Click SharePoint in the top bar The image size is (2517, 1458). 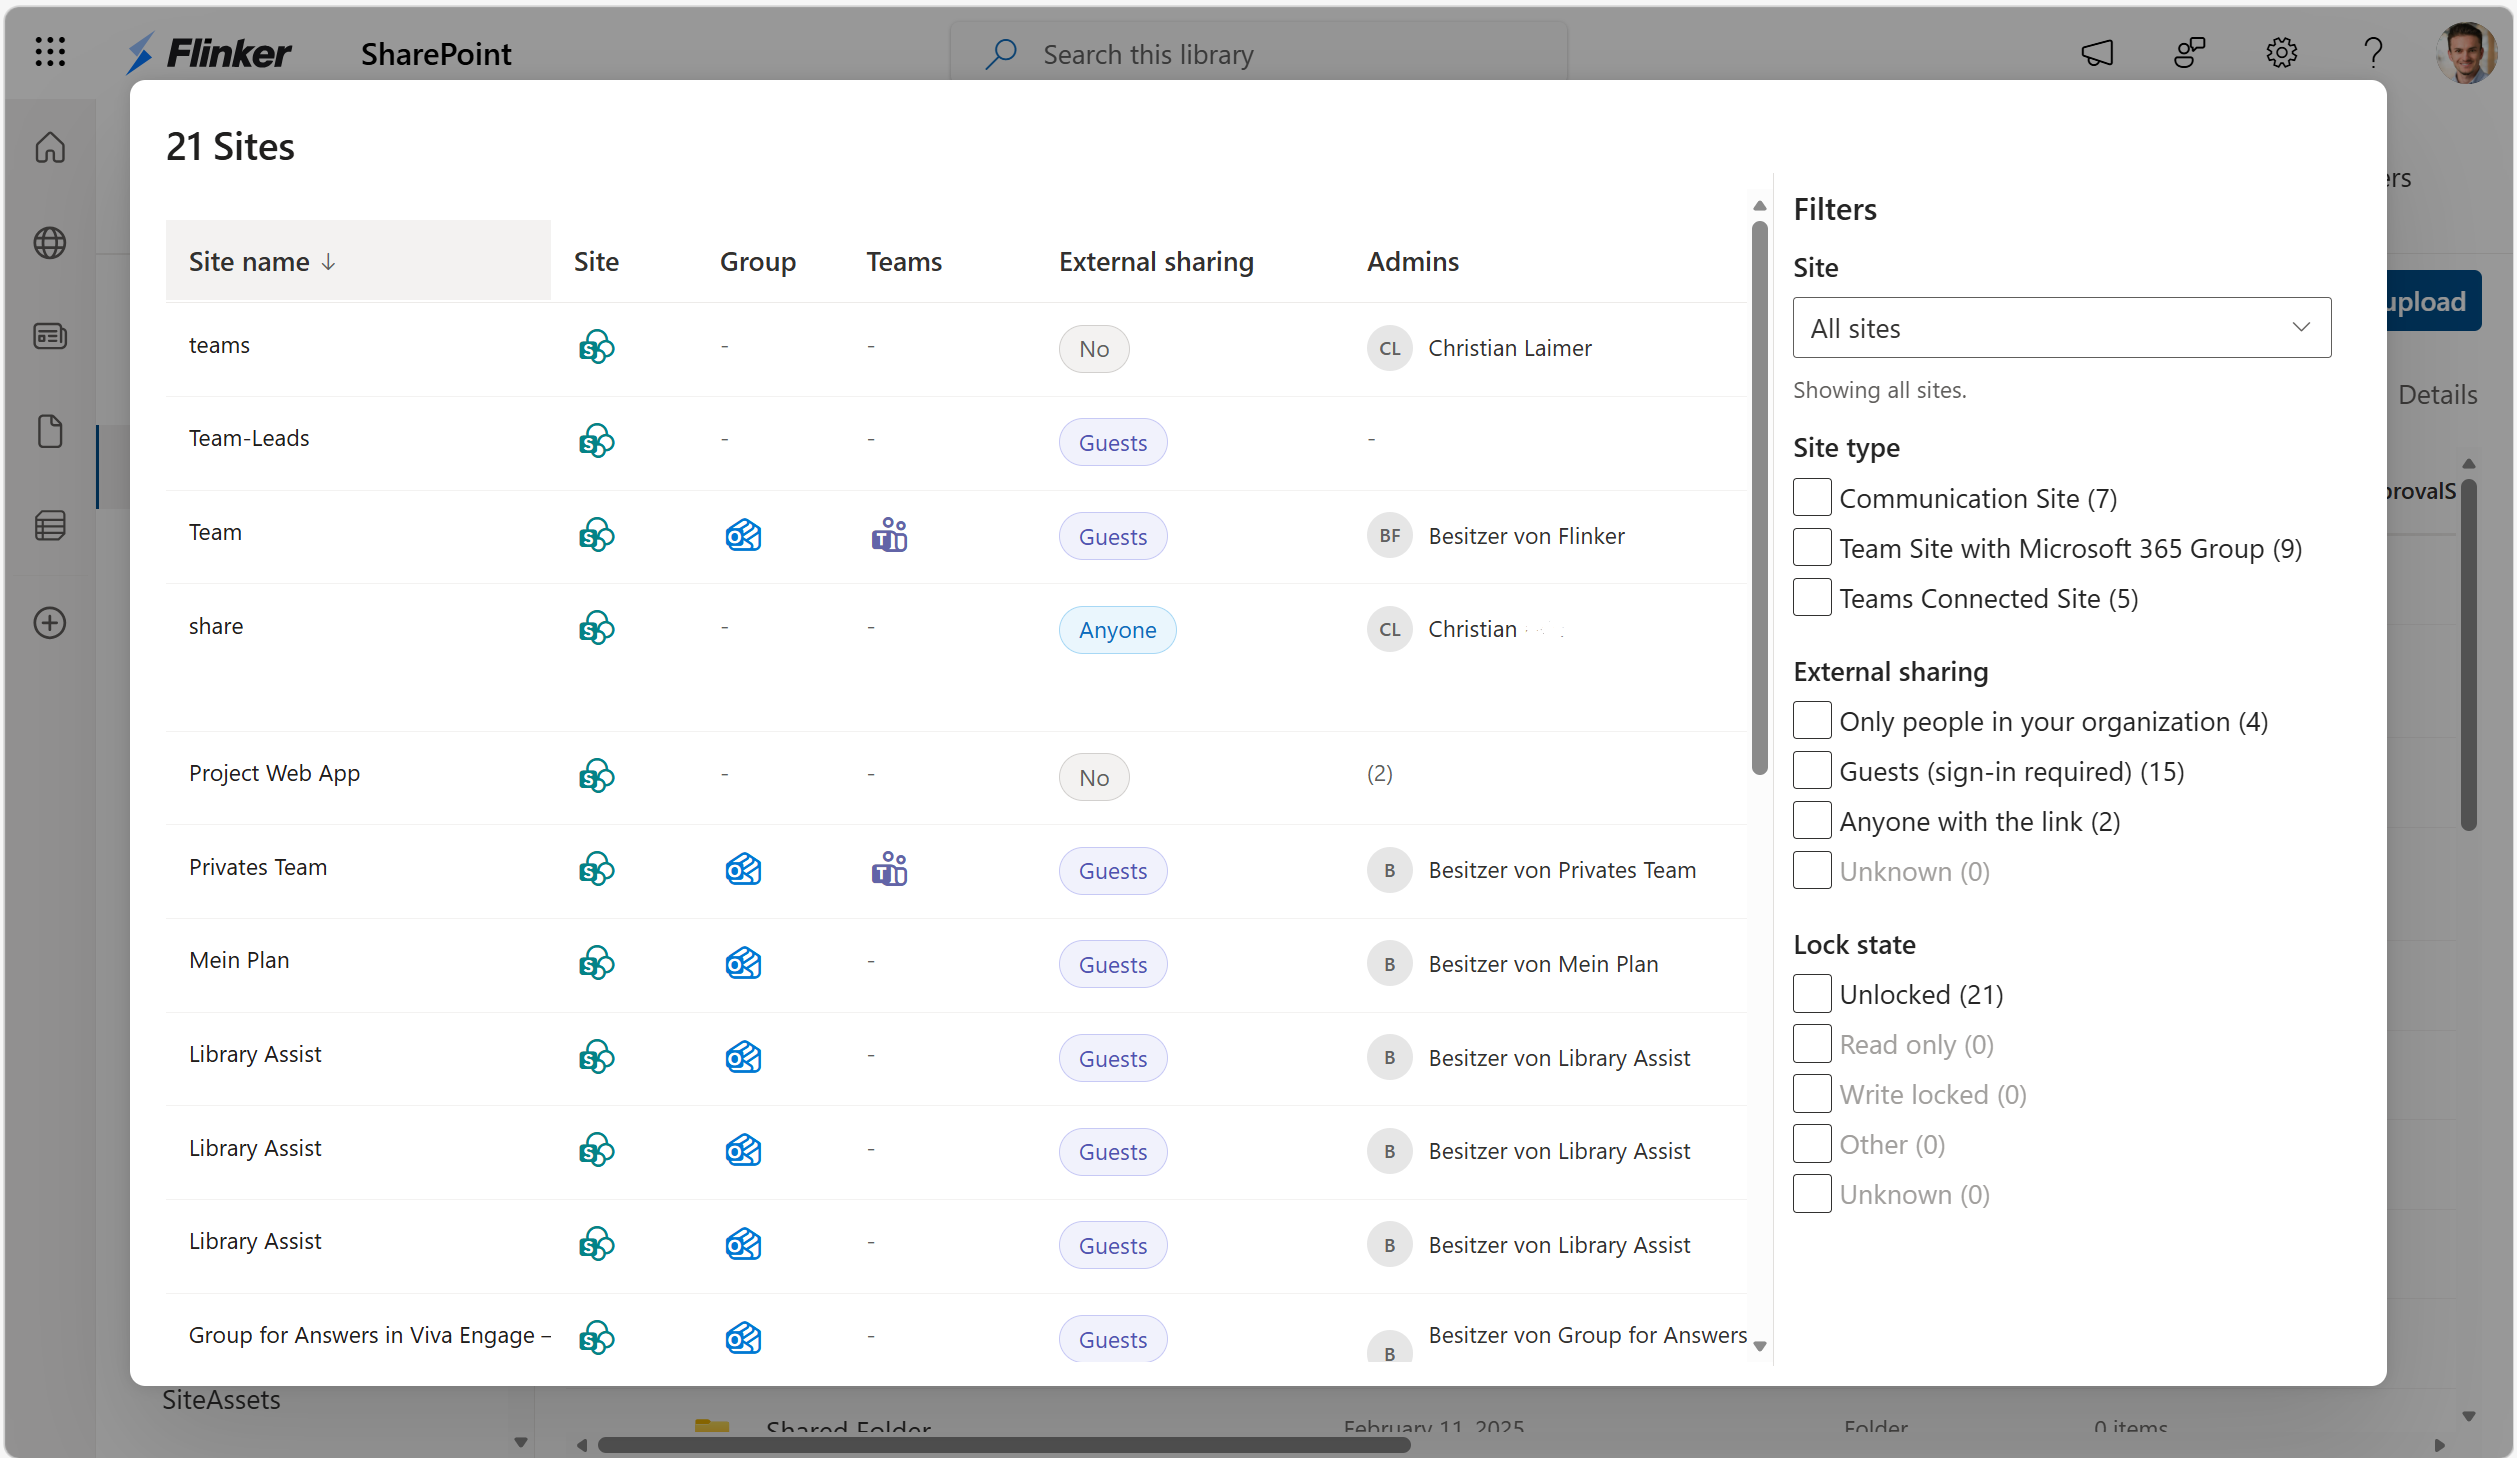pos(435,53)
